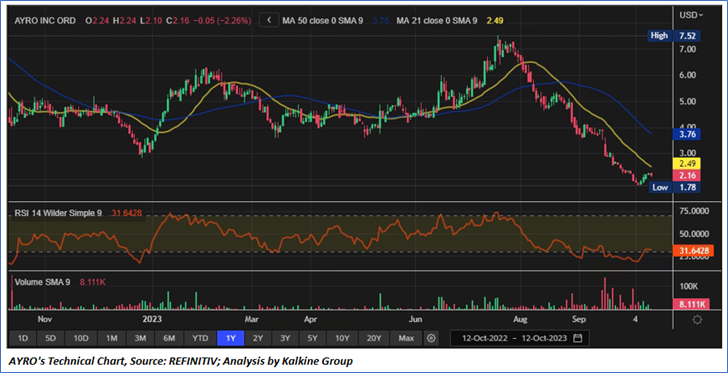Click the 12-Oct-2022 – 12-Oct-2023 date range field
Image resolution: width=728 pixels, height=373 pixels.
point(520,338)
